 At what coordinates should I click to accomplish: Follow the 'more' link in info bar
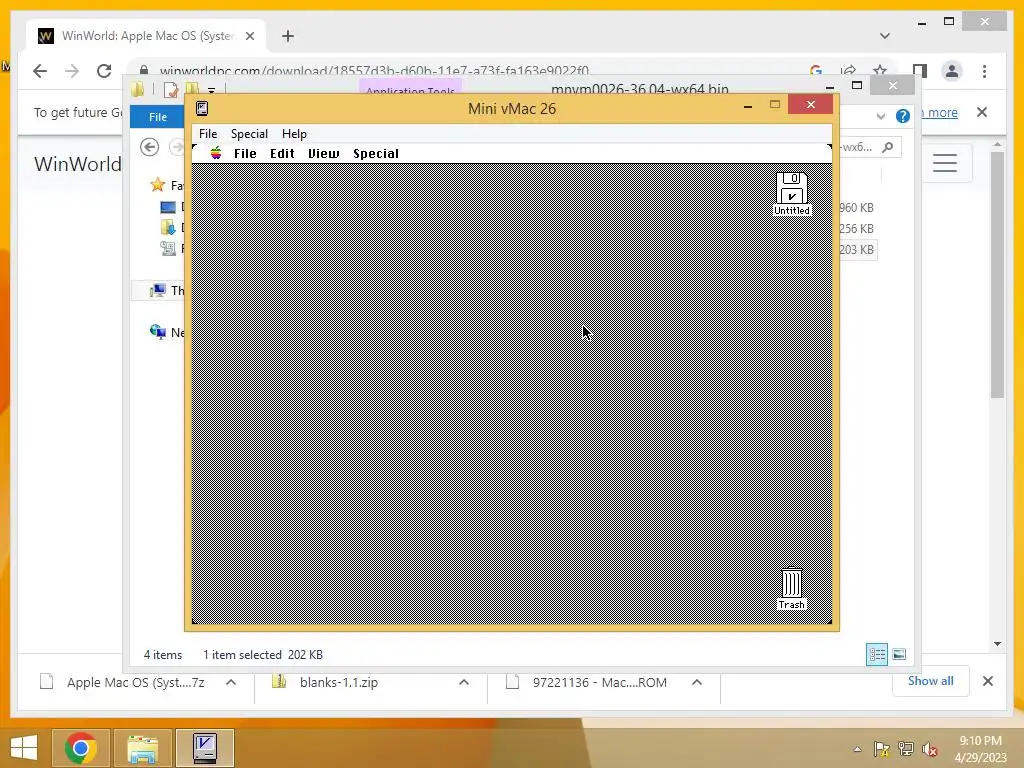(942, 112)
